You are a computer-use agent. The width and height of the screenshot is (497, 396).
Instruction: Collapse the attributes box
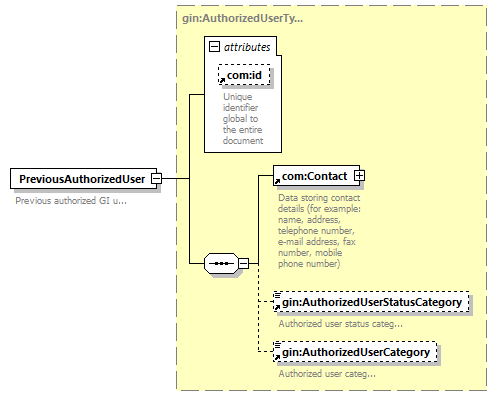tap(214, 46)
